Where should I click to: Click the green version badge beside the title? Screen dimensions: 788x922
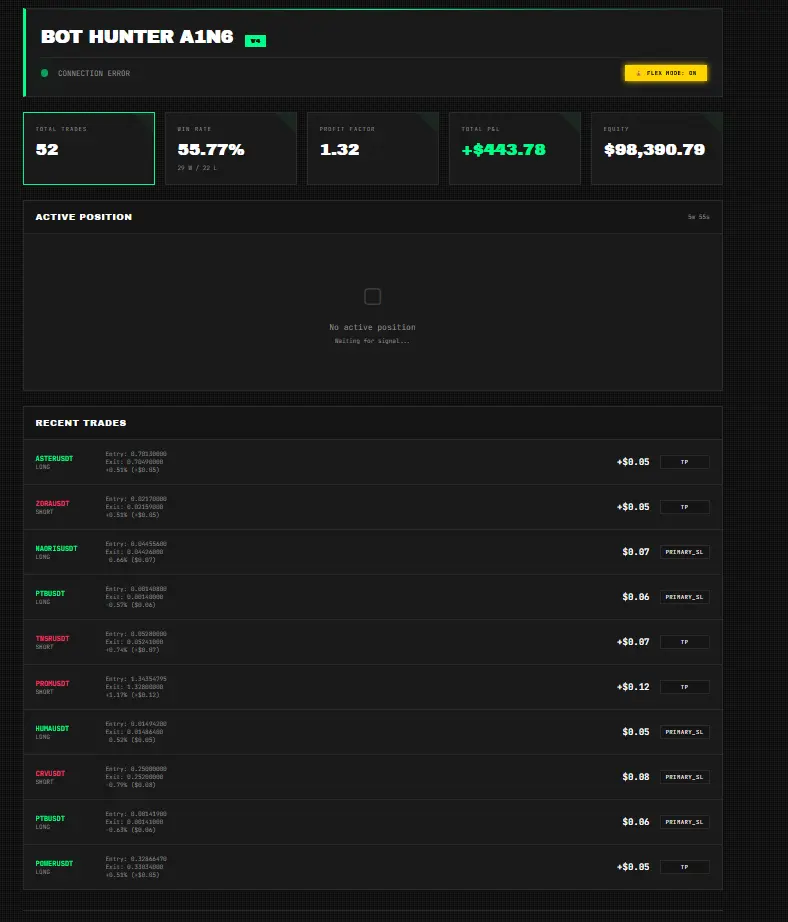tap(255, 41)
